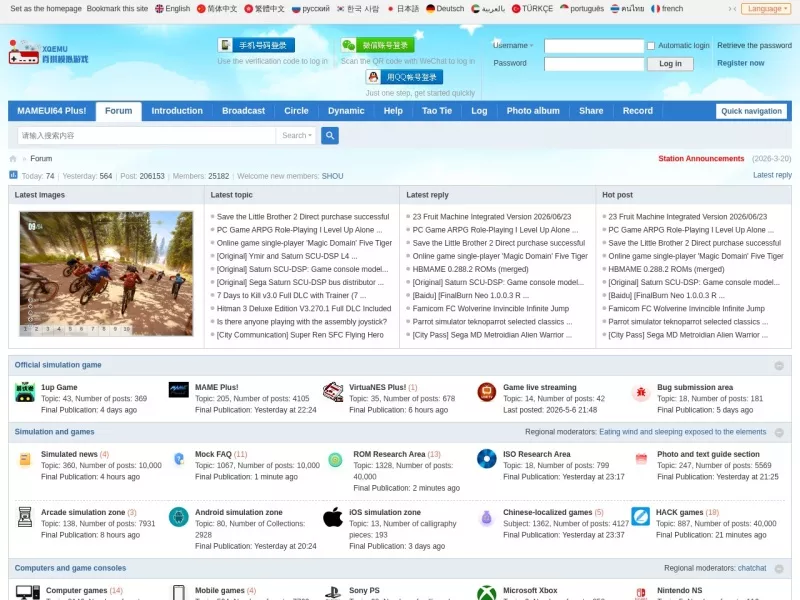This screenshot has width=800, height=600.
Task: Select slide 5 in the image slideshow
Action: (x=70, y=329)
